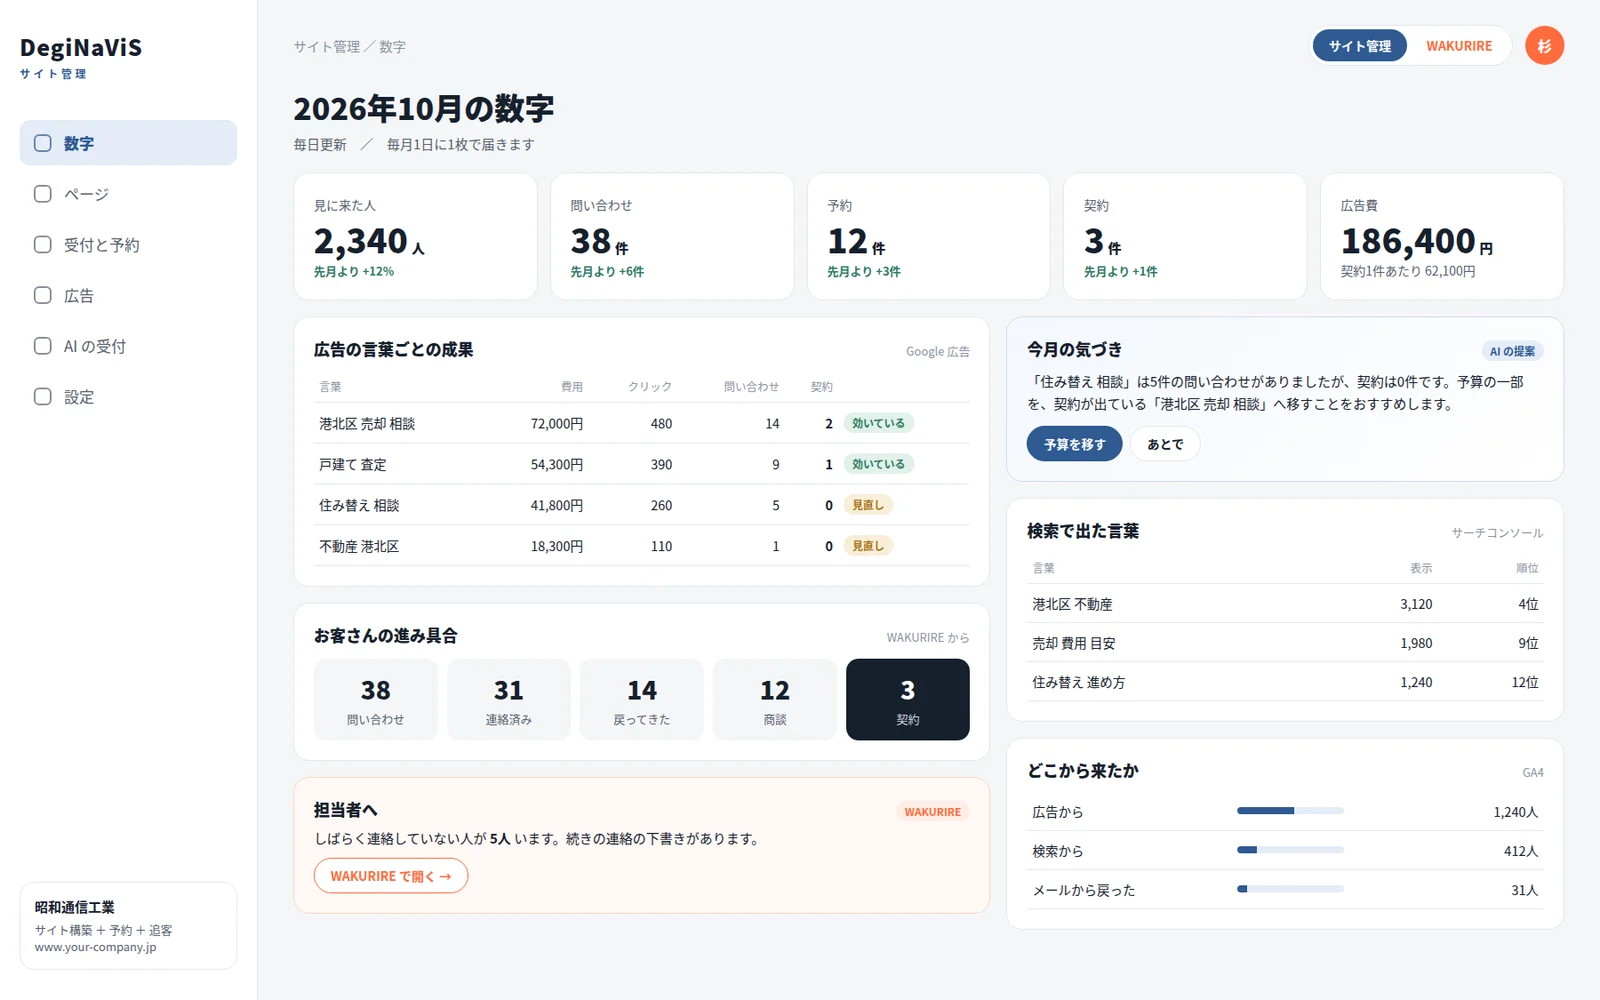This screenshot has height=1000, width=1600.
Task: Click the あとで button
Action: [1165, 444]
